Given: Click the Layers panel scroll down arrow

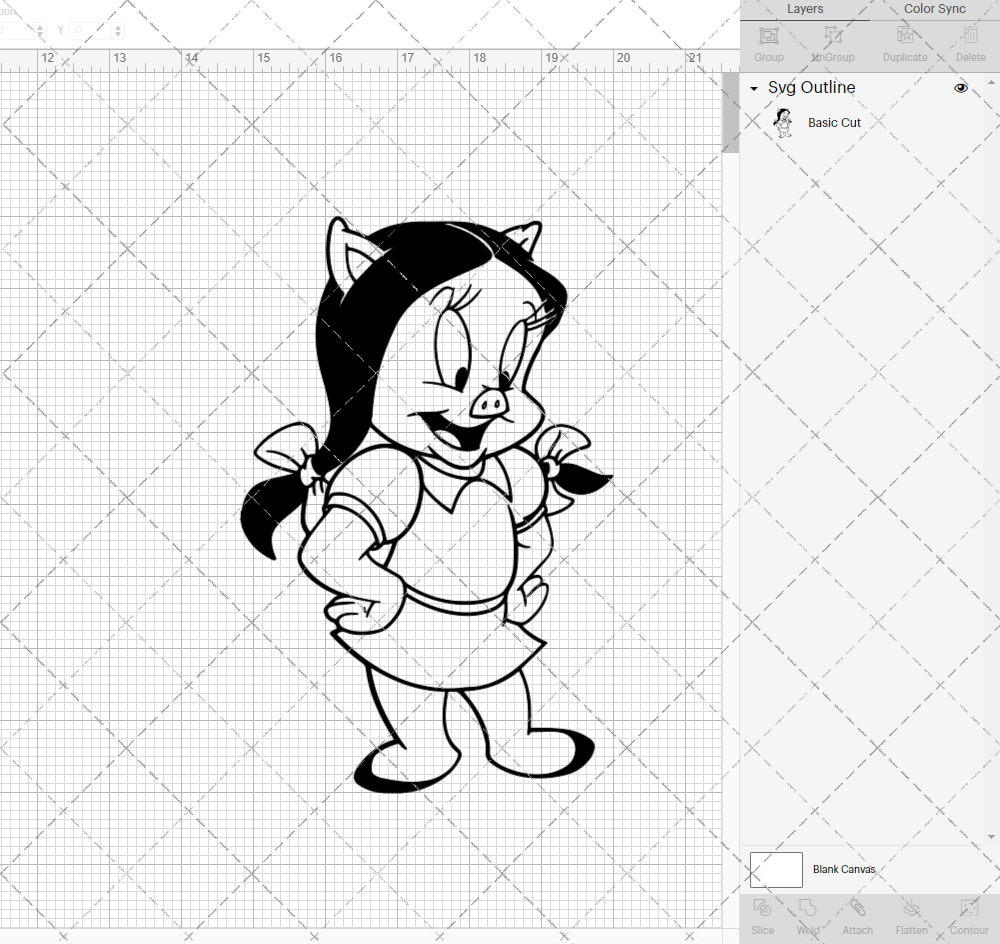Looking at the screenshot, I should click(990, 837).
